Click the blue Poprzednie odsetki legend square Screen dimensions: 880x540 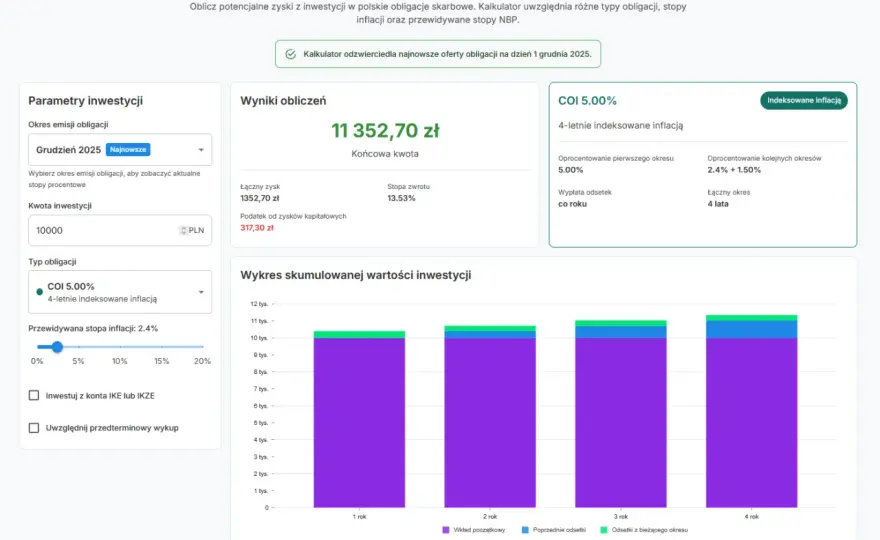pyautogui.click(x=525, y=530)
